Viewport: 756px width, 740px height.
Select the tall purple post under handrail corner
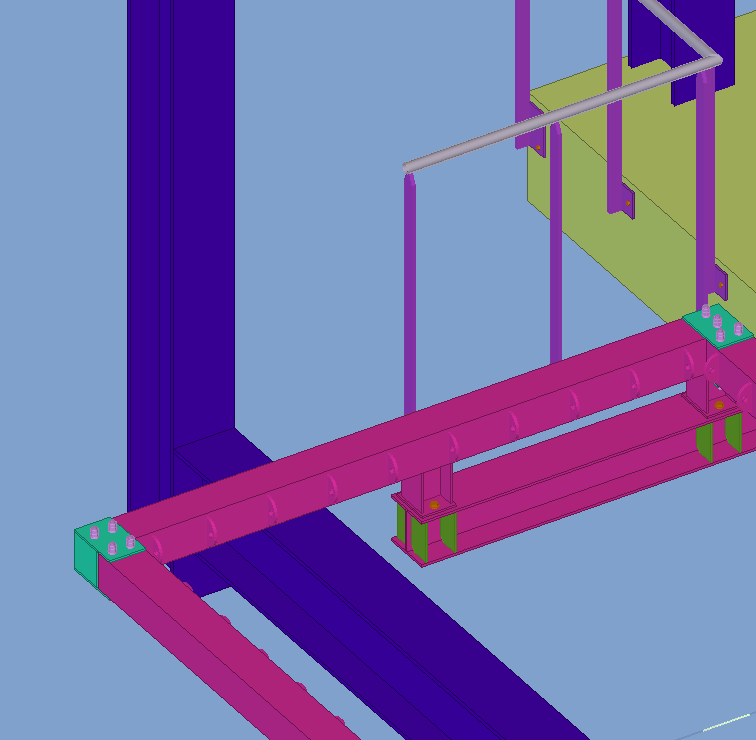pyautogui.click(x=706, y=180)
